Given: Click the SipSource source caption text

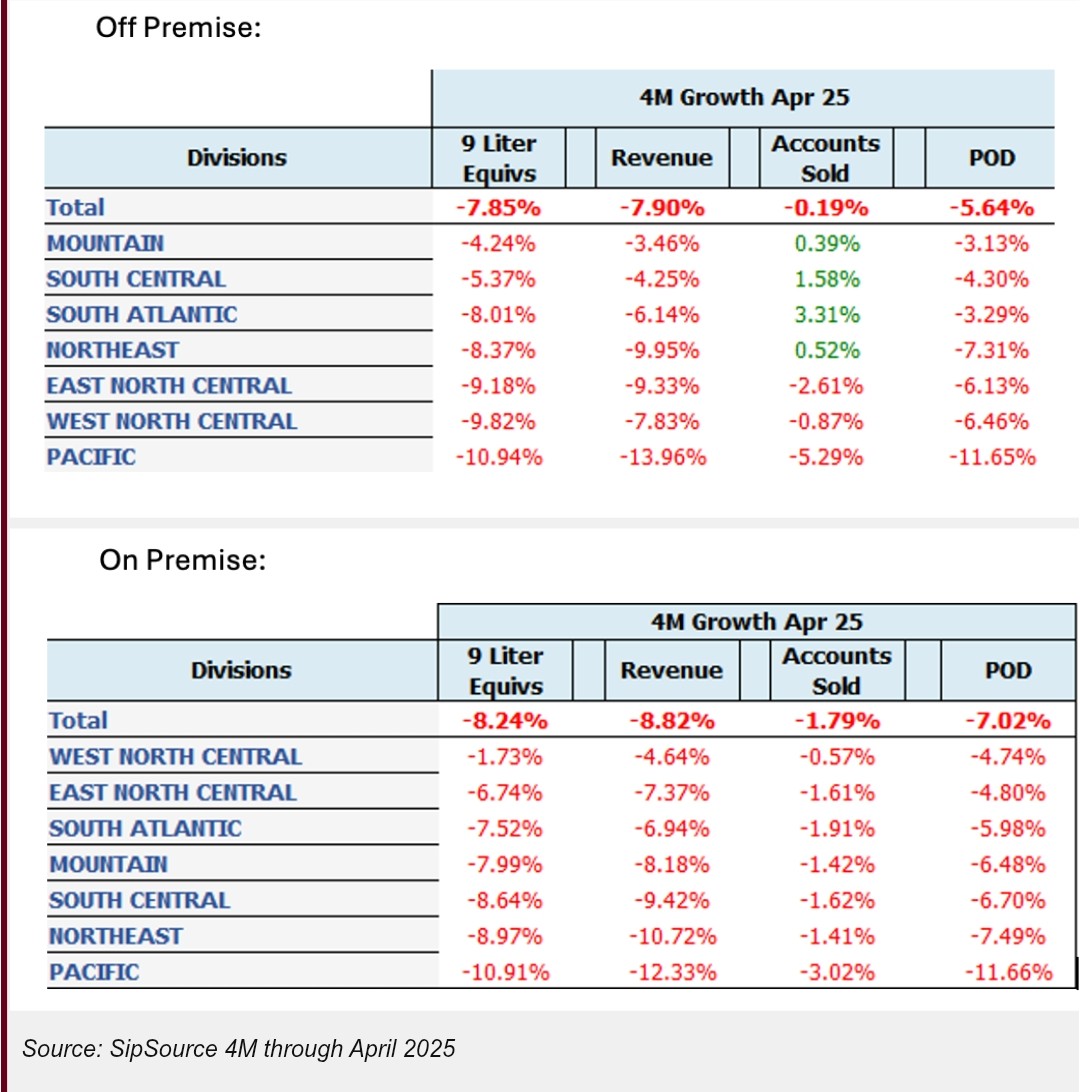Looking at the screenshot, I should [238, 1048].
